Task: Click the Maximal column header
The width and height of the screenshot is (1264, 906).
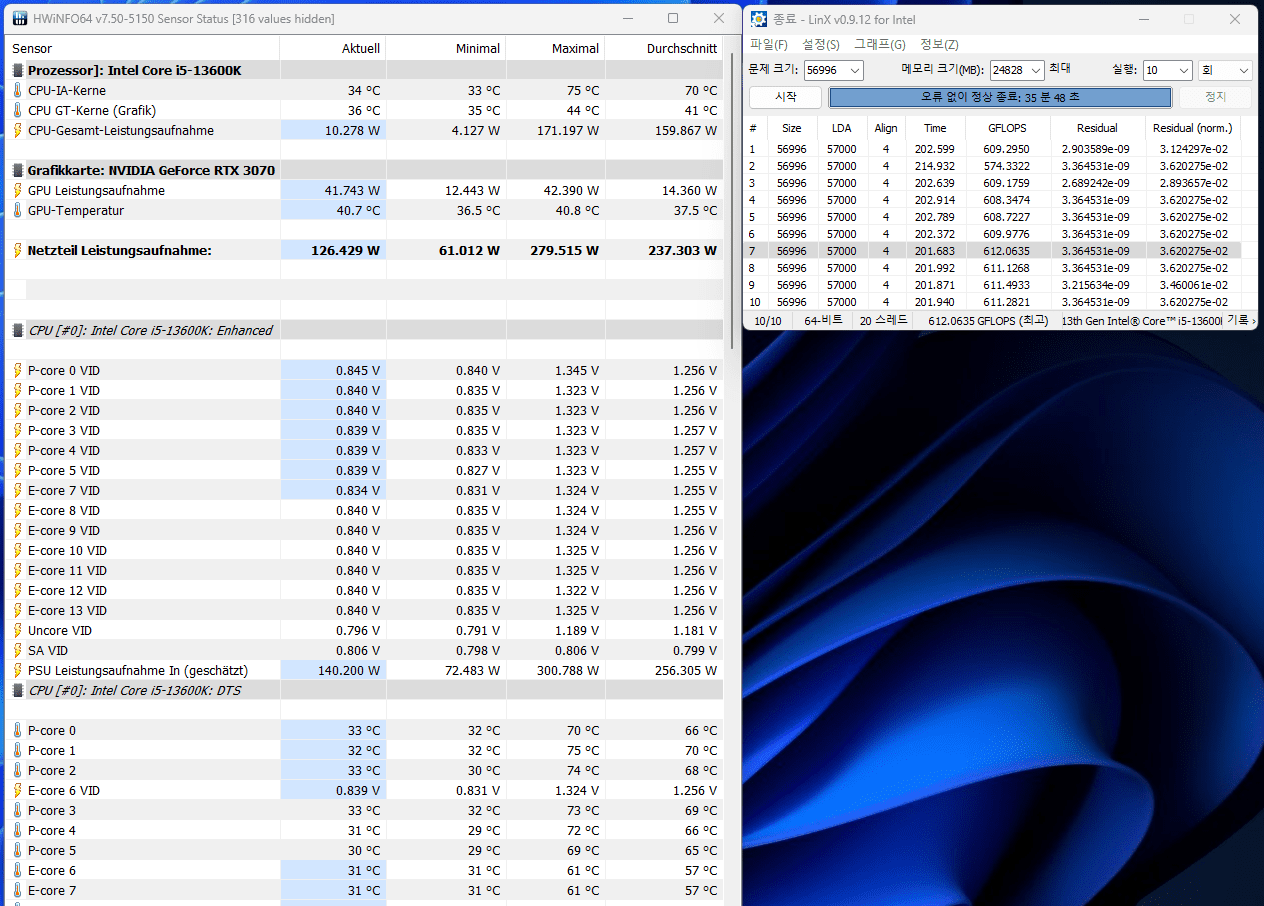Action: coord(556,48)
